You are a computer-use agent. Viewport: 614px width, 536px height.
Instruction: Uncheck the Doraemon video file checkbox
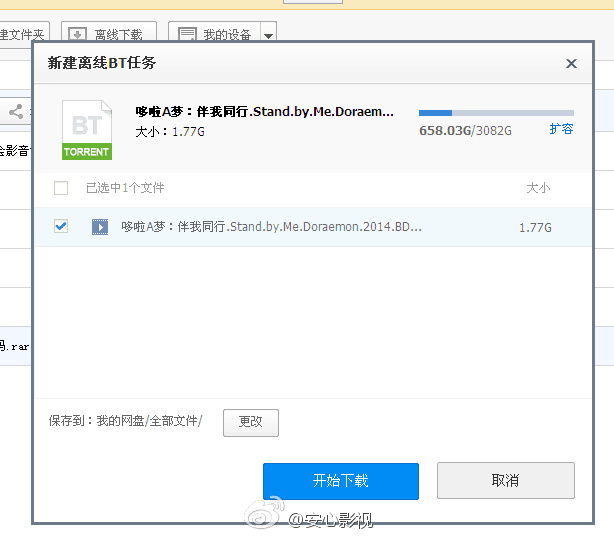click(61, 226)
